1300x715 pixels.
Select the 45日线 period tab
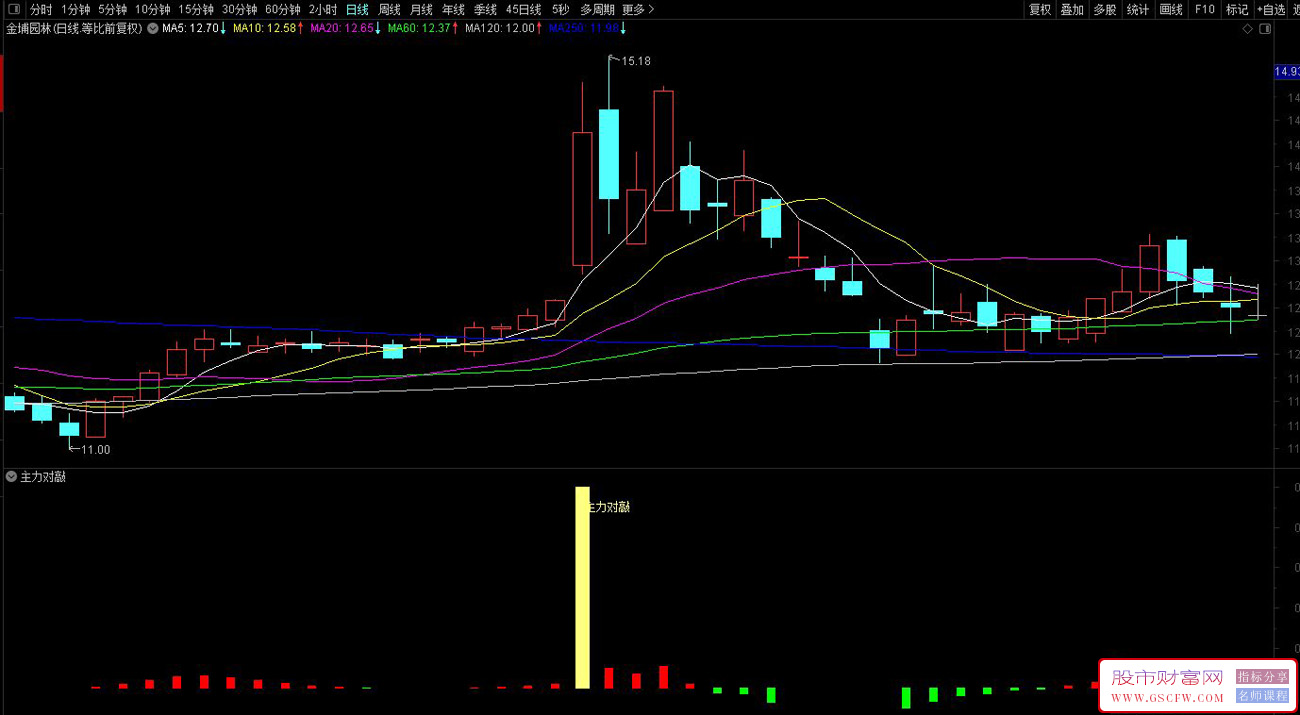pos(523,9)
